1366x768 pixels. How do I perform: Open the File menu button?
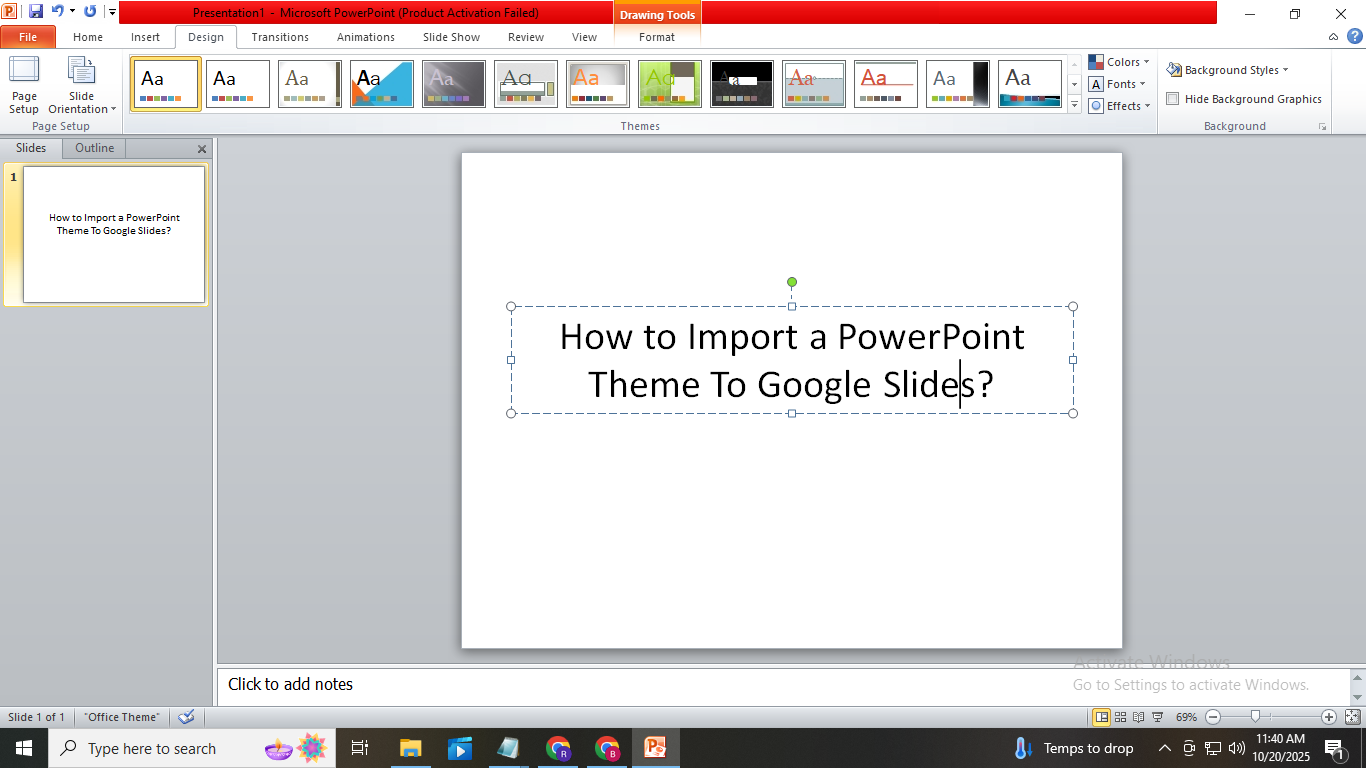[28, 37]
